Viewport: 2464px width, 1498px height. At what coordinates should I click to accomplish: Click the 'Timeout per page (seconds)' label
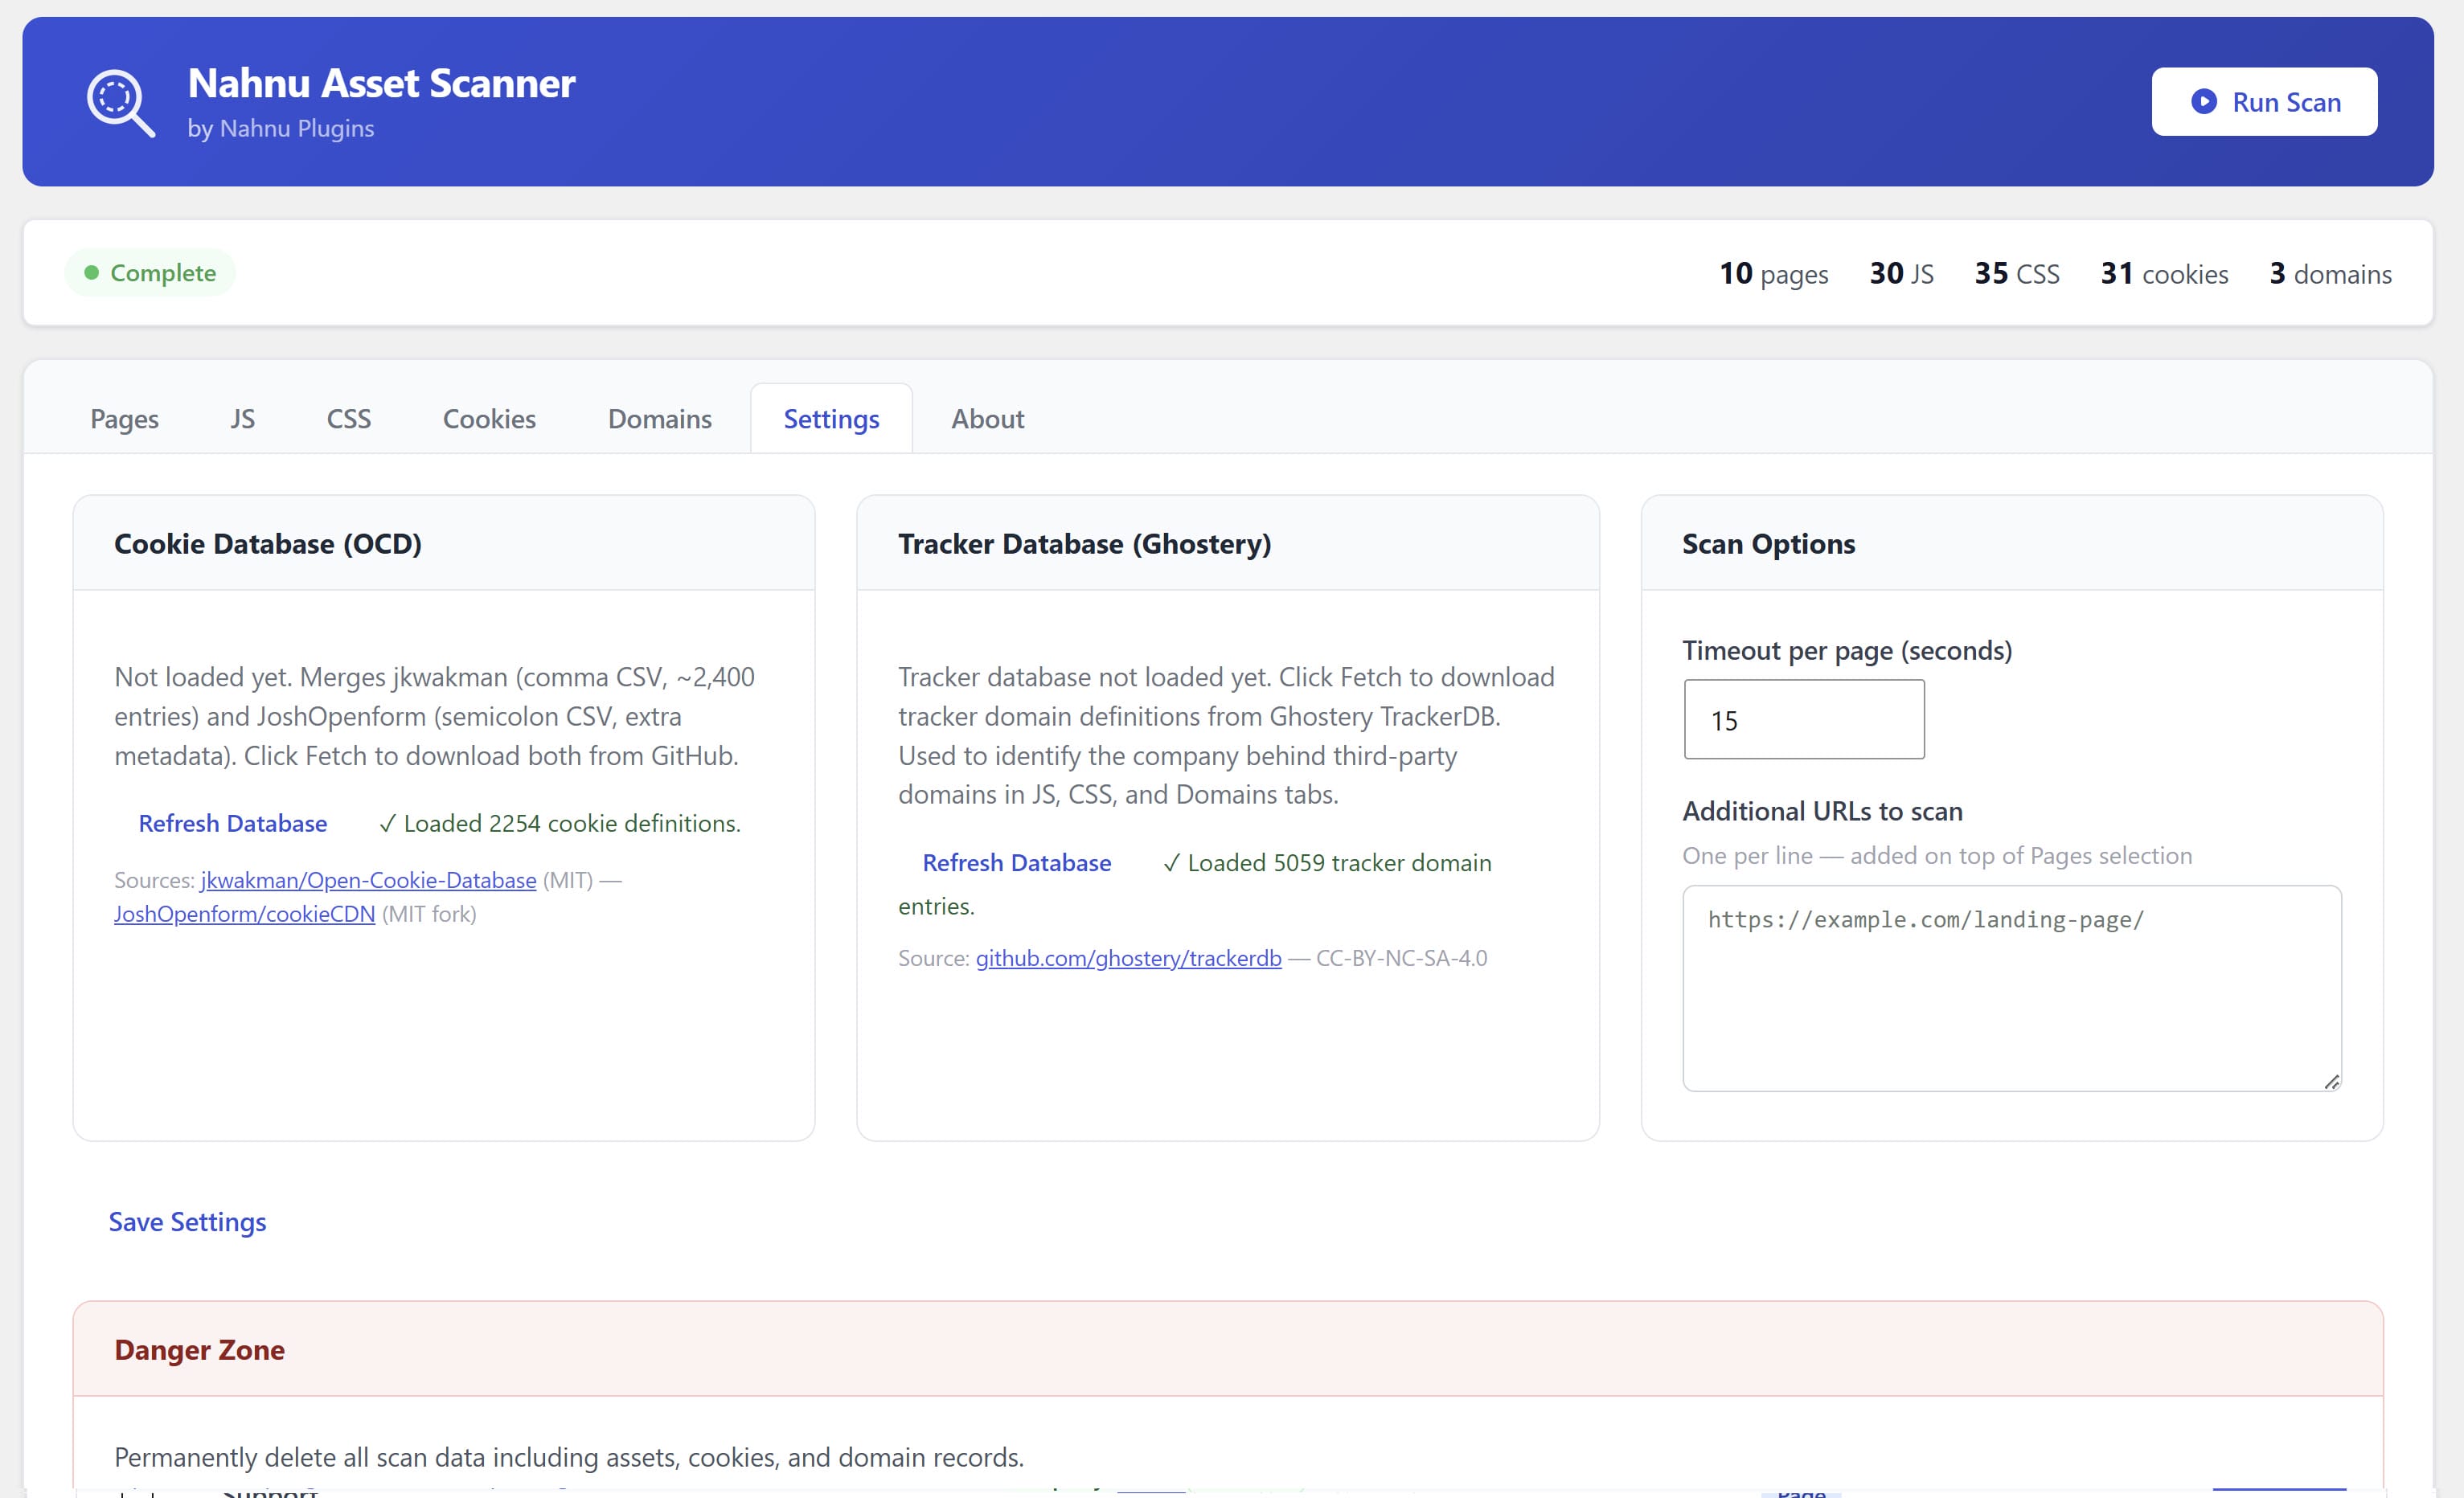1847,650
